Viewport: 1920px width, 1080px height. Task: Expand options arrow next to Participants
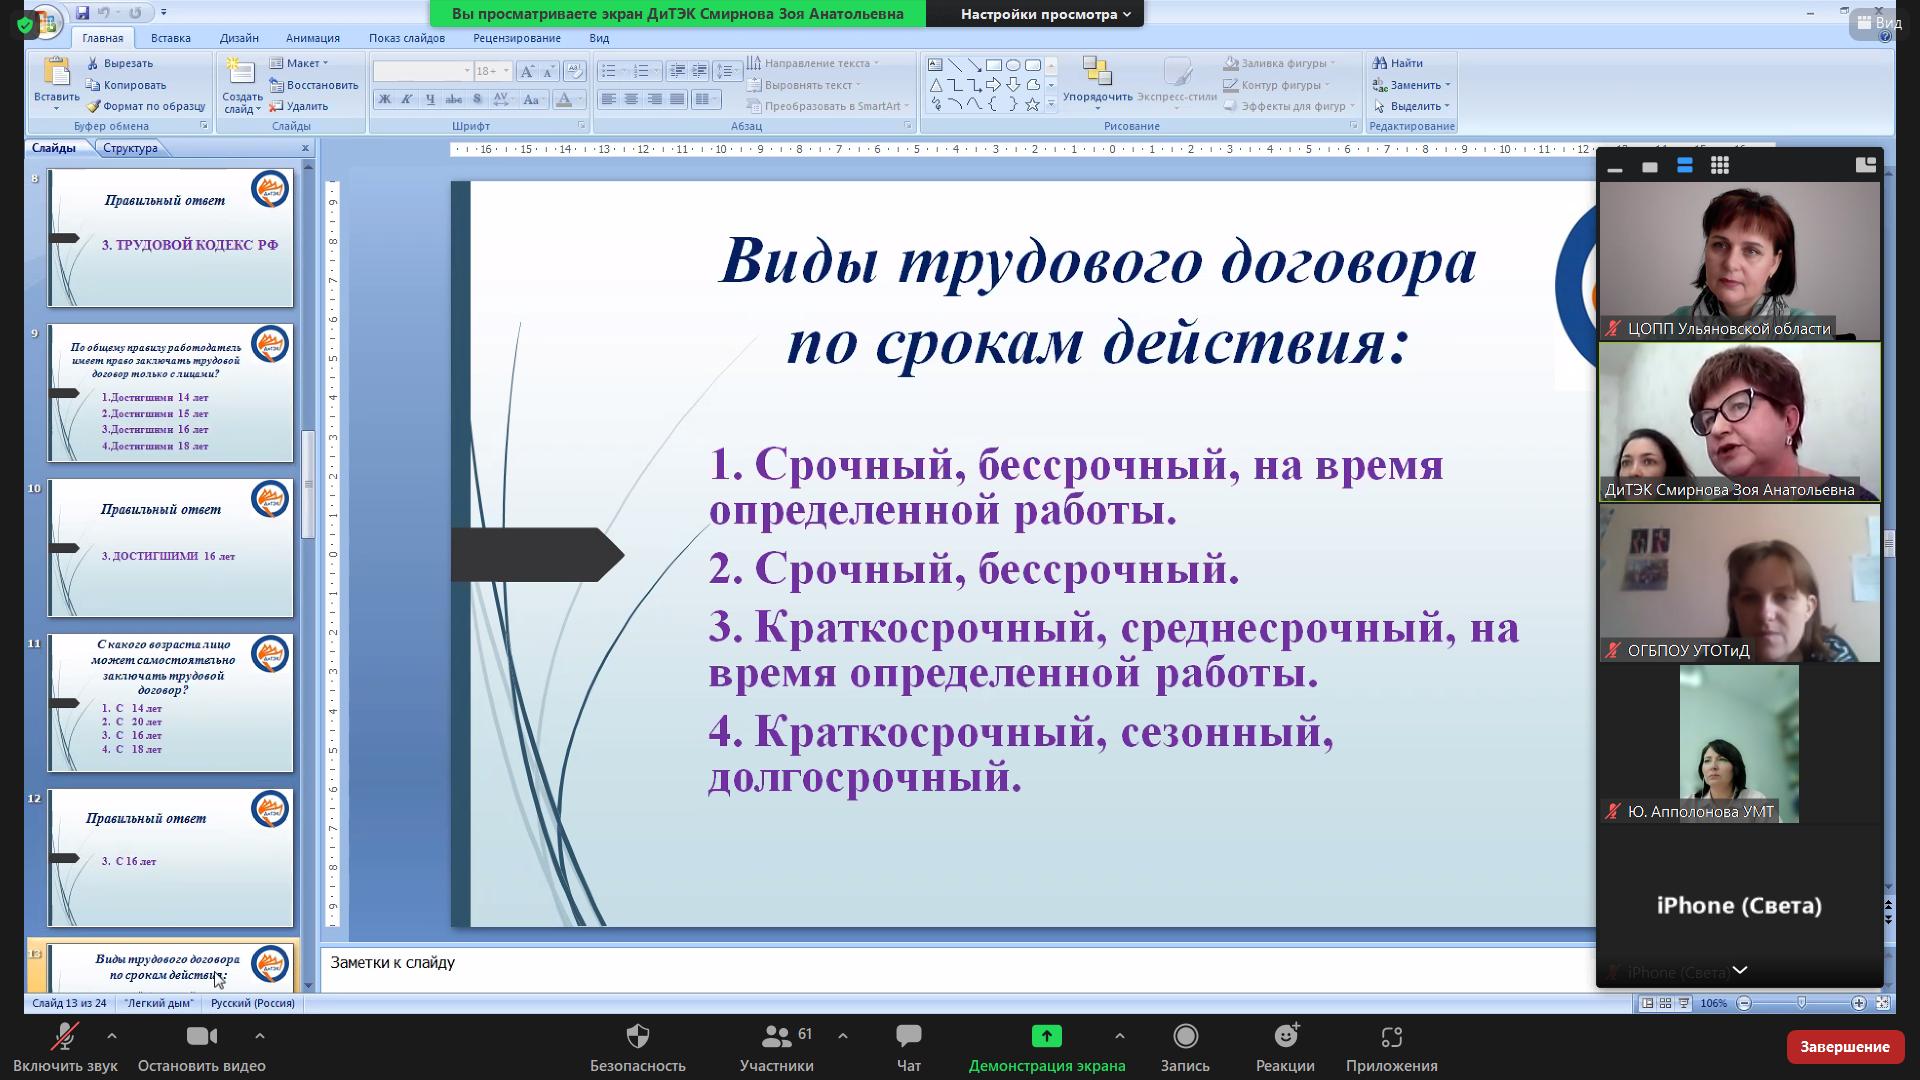pos(843,1036)
